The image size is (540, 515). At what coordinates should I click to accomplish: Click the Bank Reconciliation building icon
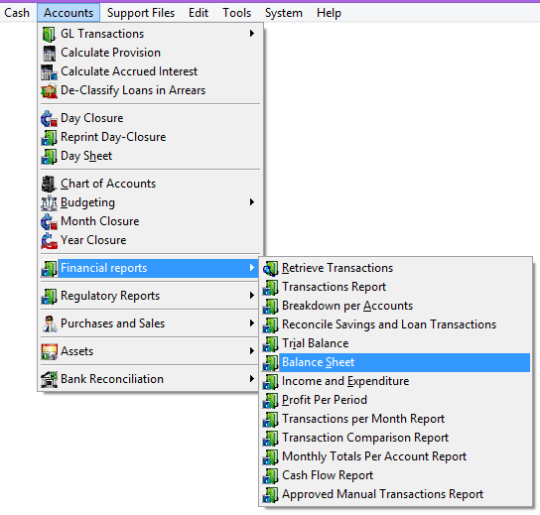tap(49, 379)
